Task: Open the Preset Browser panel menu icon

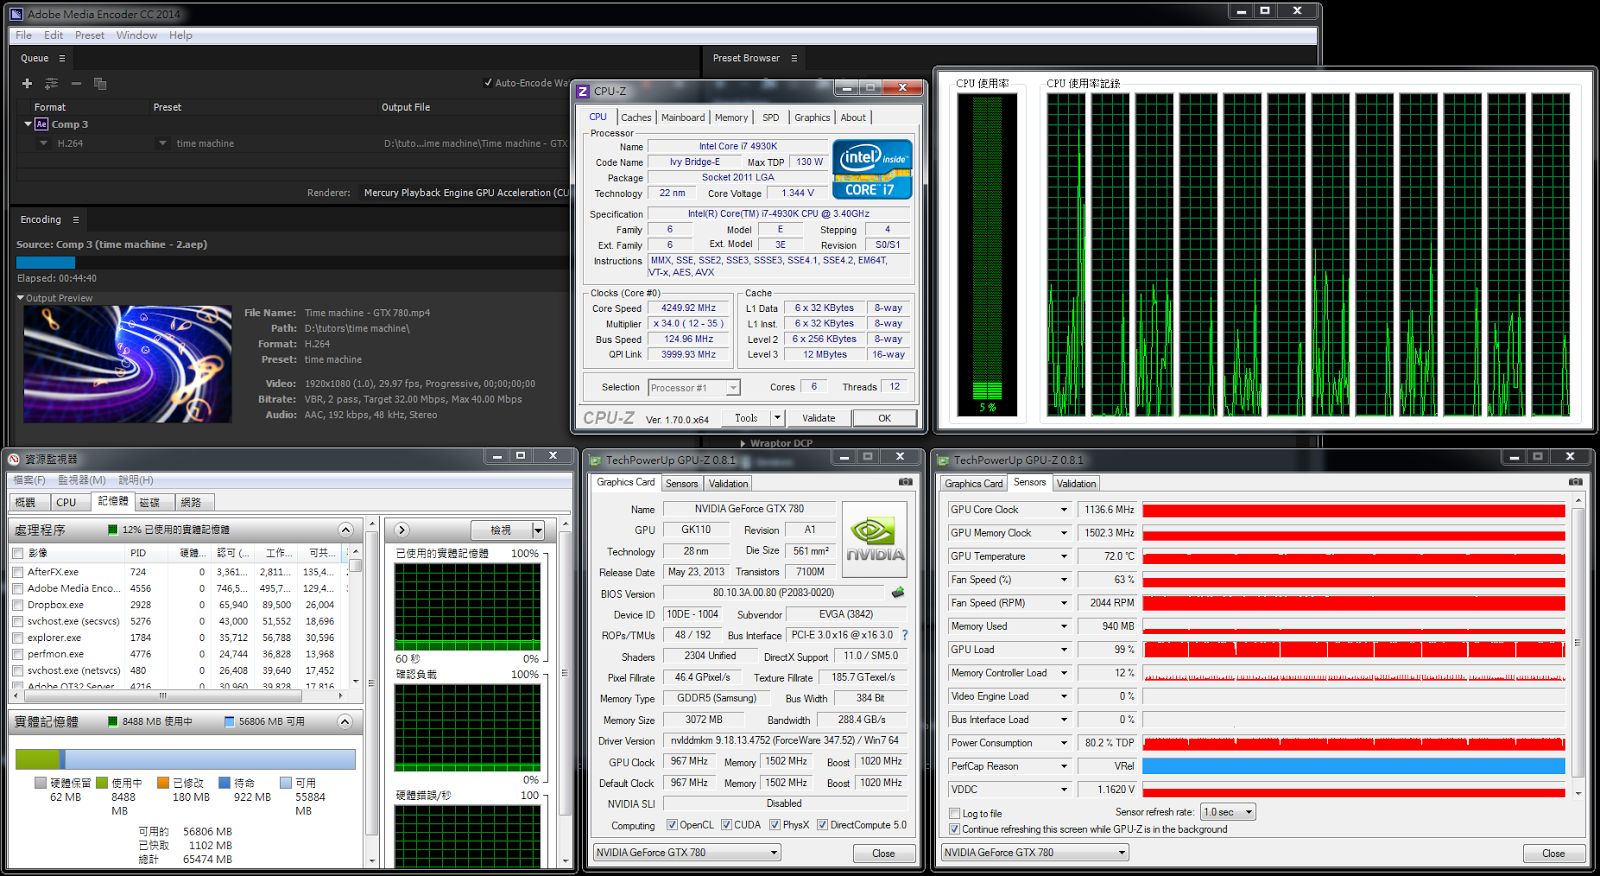Action: click(794, 58)
